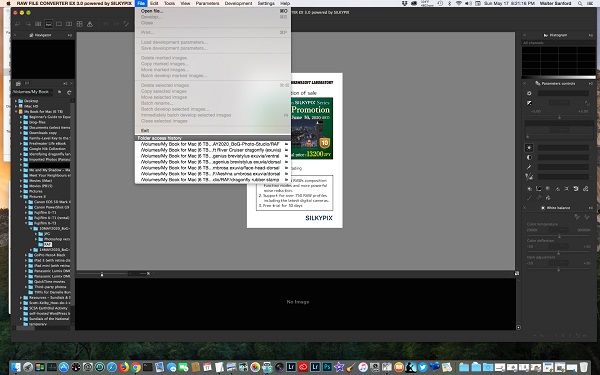
Task: Close the White balance panel with its X
Action: [524, 208]
